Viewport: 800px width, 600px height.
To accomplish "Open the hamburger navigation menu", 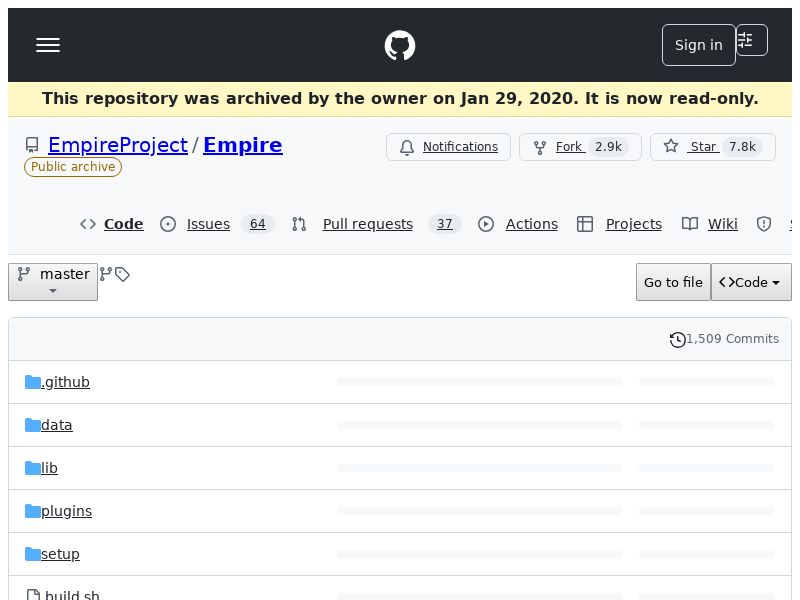I will point(48,45).
